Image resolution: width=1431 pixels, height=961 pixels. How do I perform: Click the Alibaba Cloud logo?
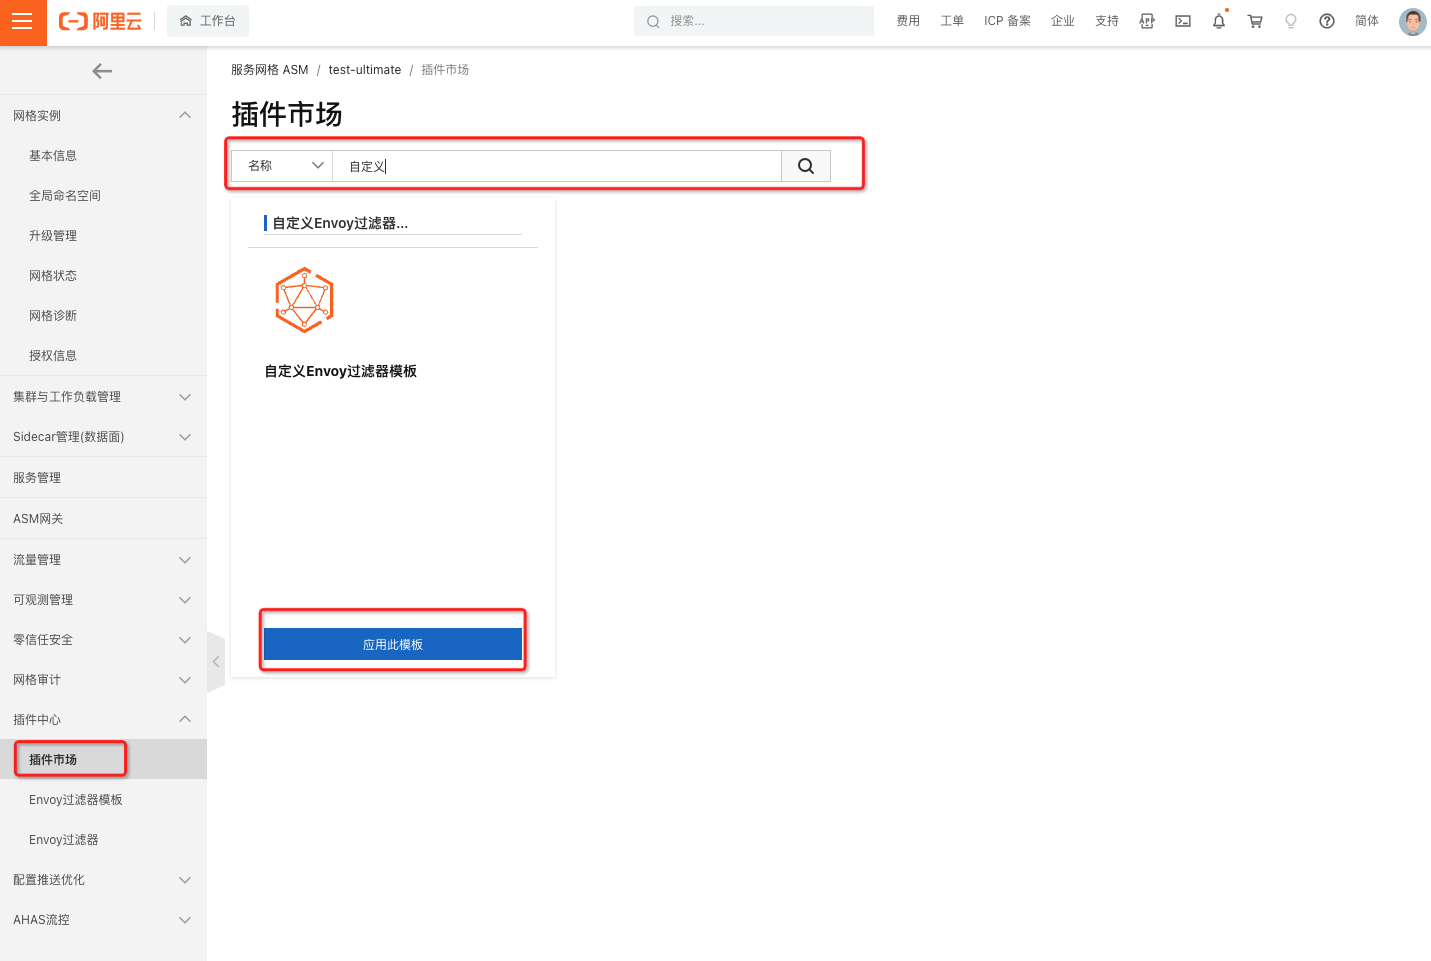(x=100, y=21)
